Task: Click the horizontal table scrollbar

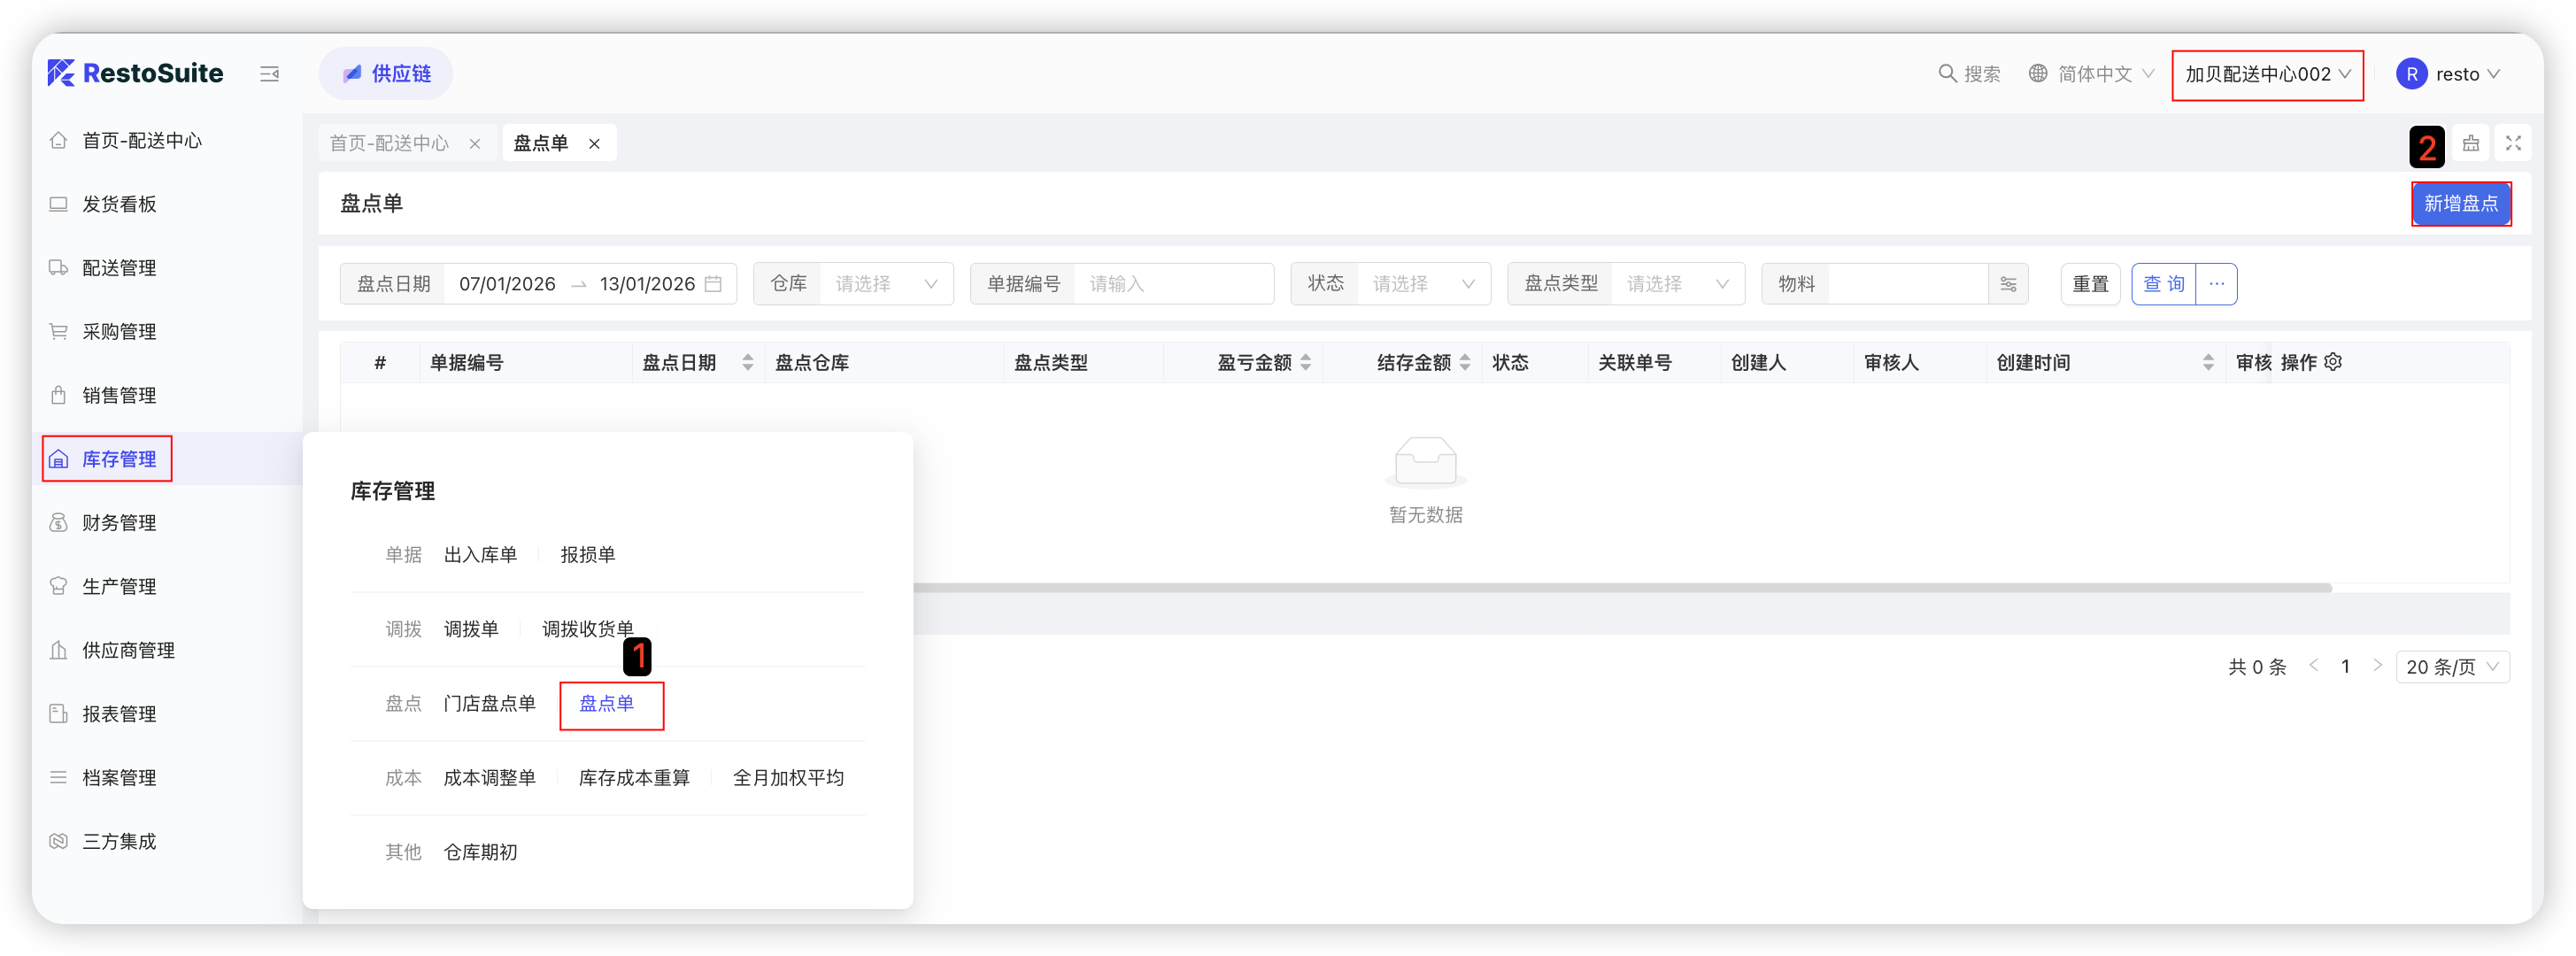Action: coord(1600,588)
